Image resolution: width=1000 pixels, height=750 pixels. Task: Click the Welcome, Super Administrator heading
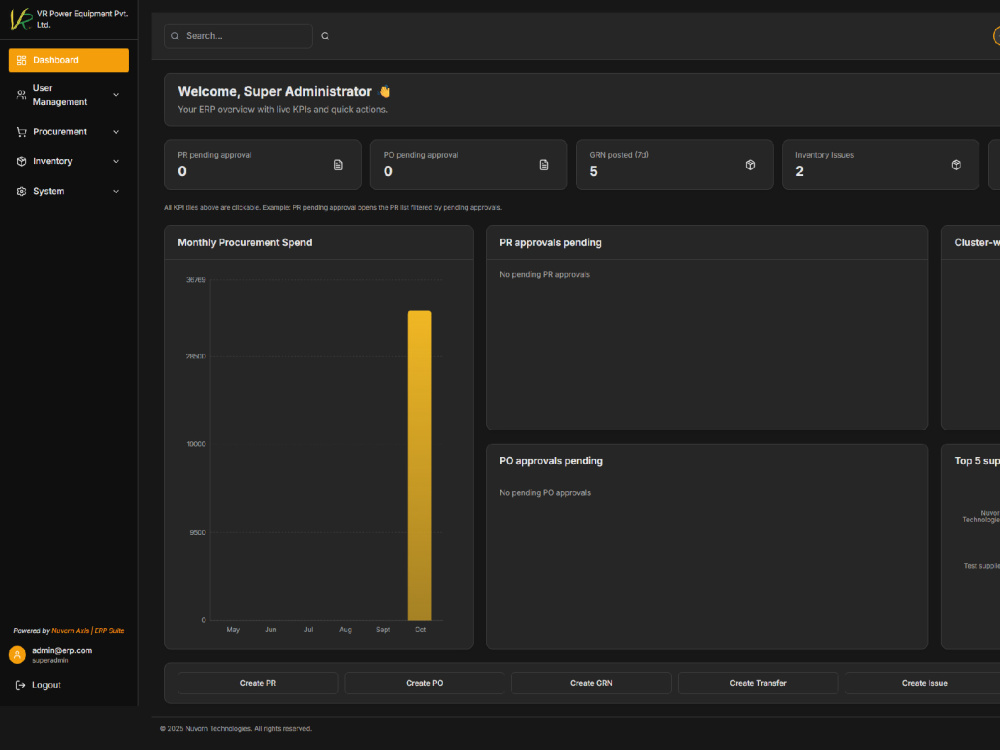click(274, 91)
